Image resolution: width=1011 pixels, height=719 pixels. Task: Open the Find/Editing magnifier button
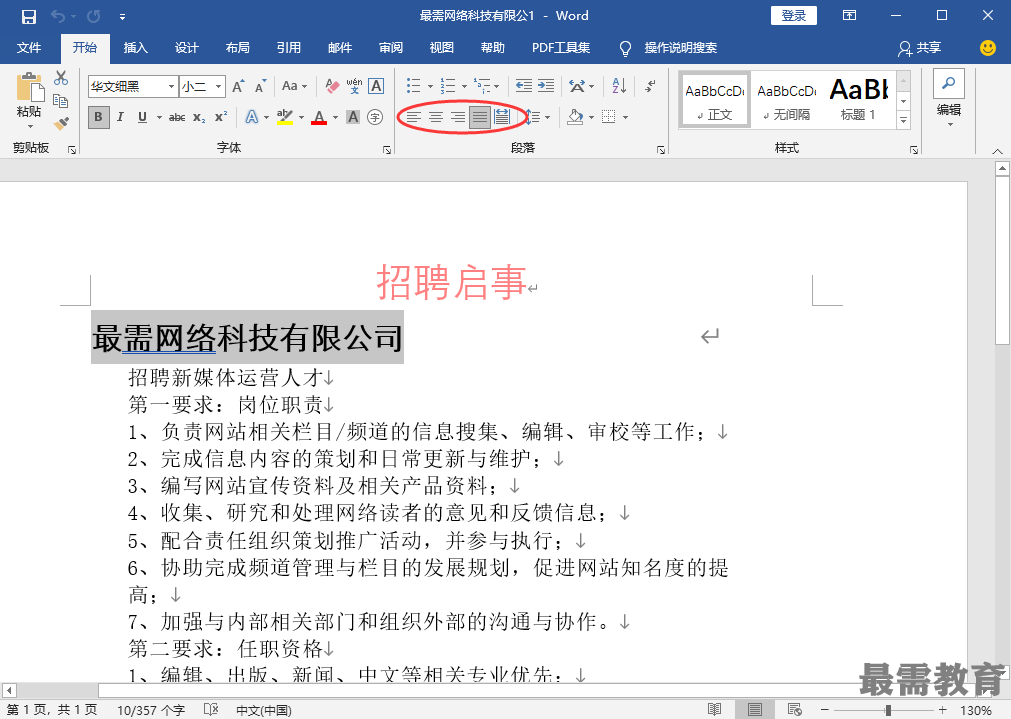[x=948, y=84]
